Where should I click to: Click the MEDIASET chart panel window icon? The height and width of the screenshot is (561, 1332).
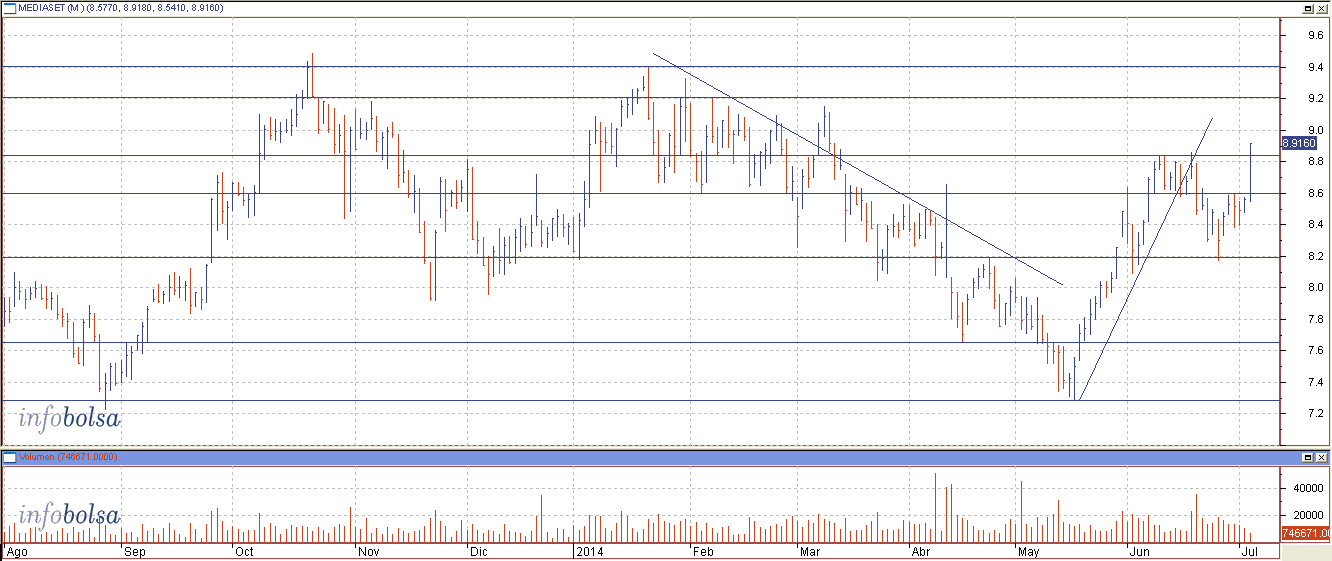pos(8,7)
